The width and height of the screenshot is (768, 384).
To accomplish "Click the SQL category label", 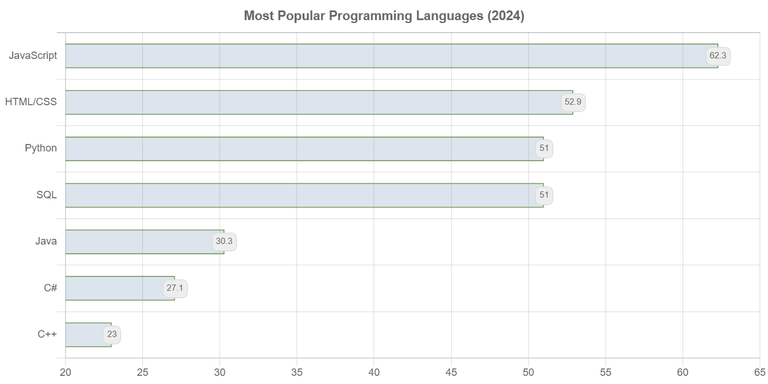I will (47, 194).
